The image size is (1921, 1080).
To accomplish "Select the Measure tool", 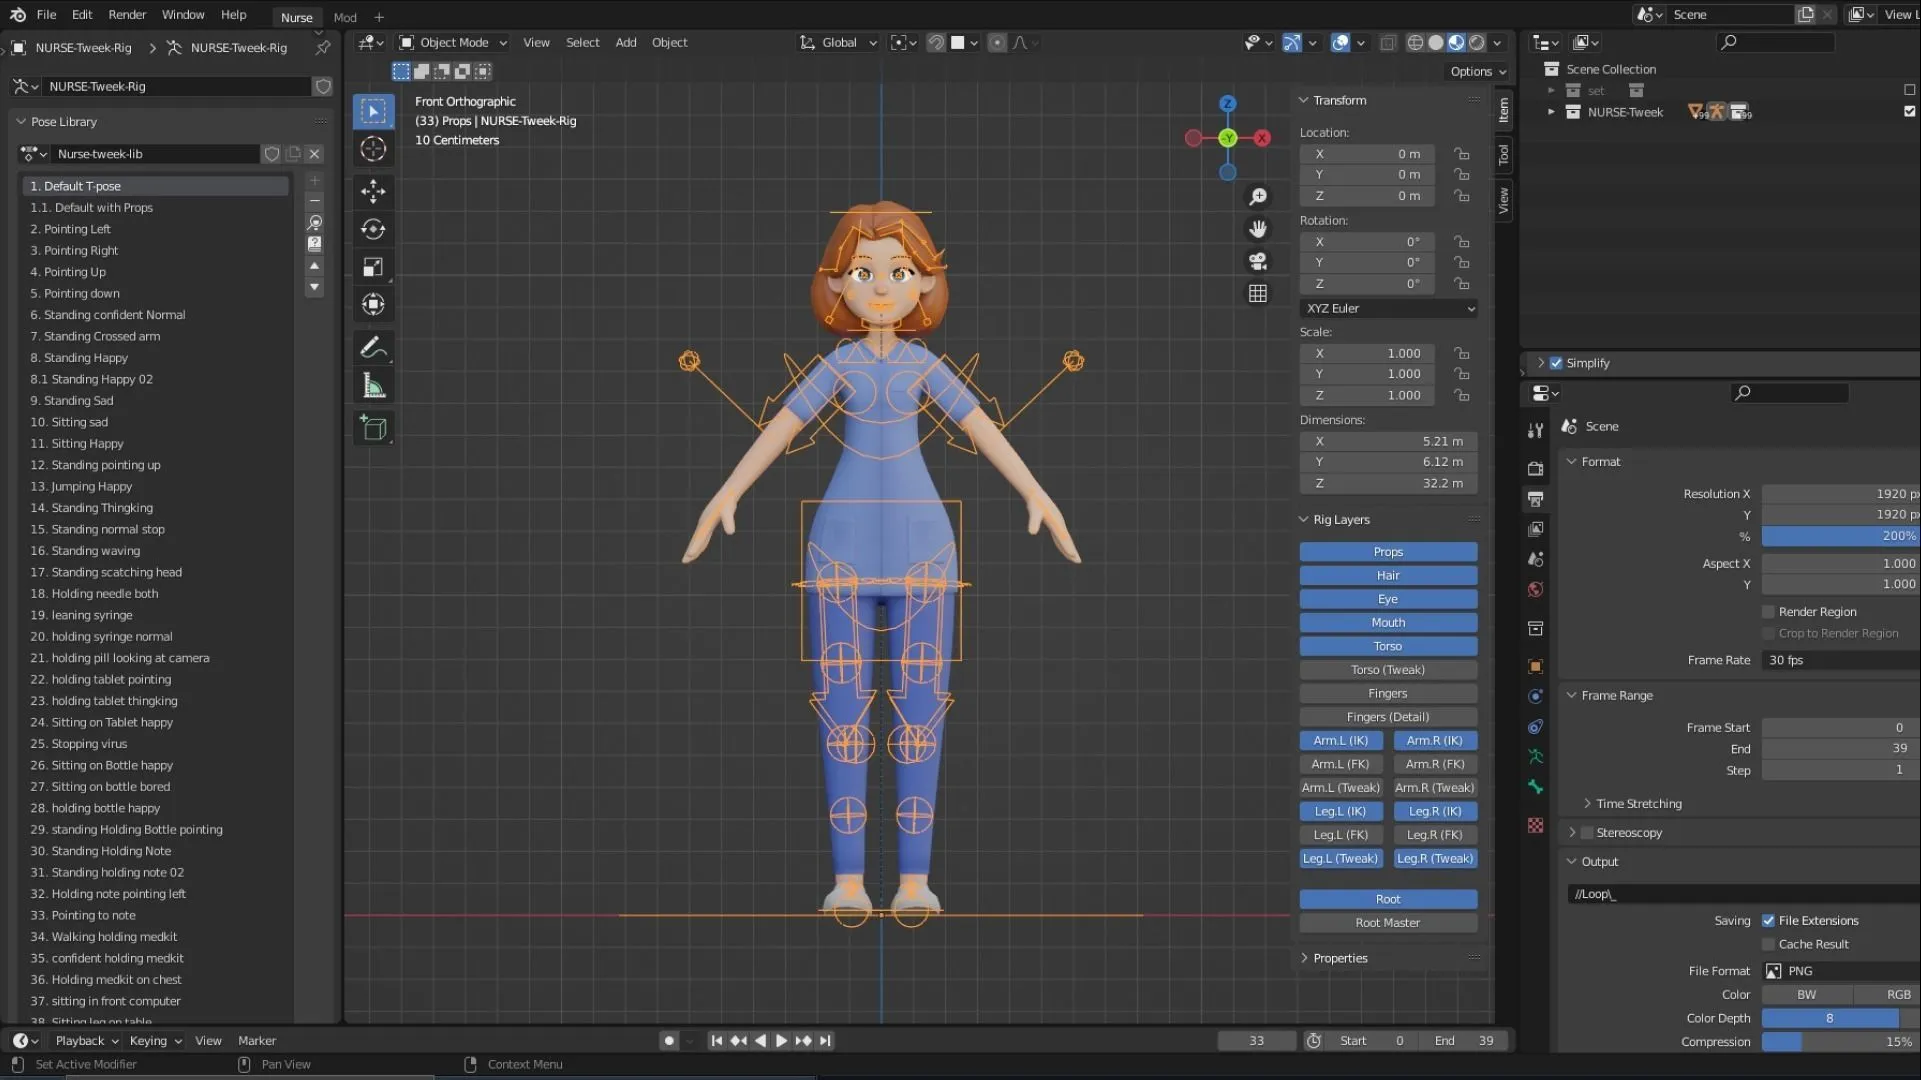I will click(373, 385).
